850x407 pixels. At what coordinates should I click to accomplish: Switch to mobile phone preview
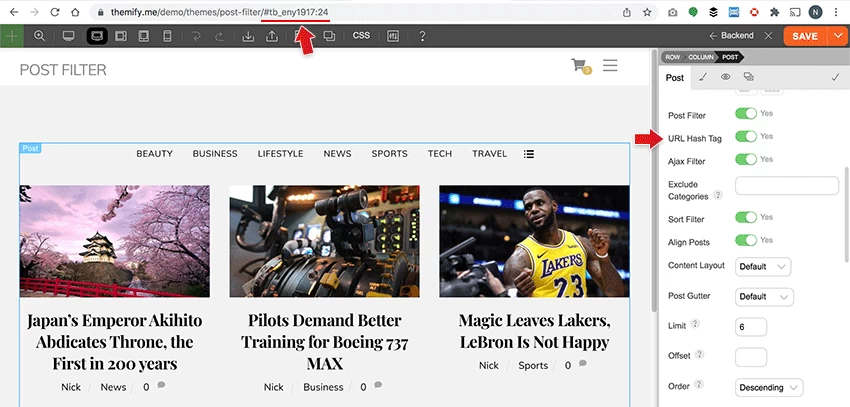pos(168,36)
